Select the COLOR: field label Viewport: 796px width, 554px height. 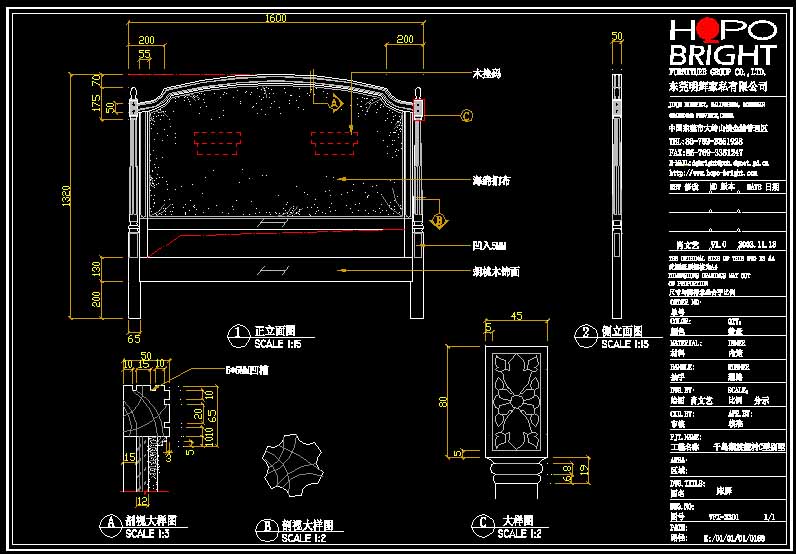click(681, 321)
